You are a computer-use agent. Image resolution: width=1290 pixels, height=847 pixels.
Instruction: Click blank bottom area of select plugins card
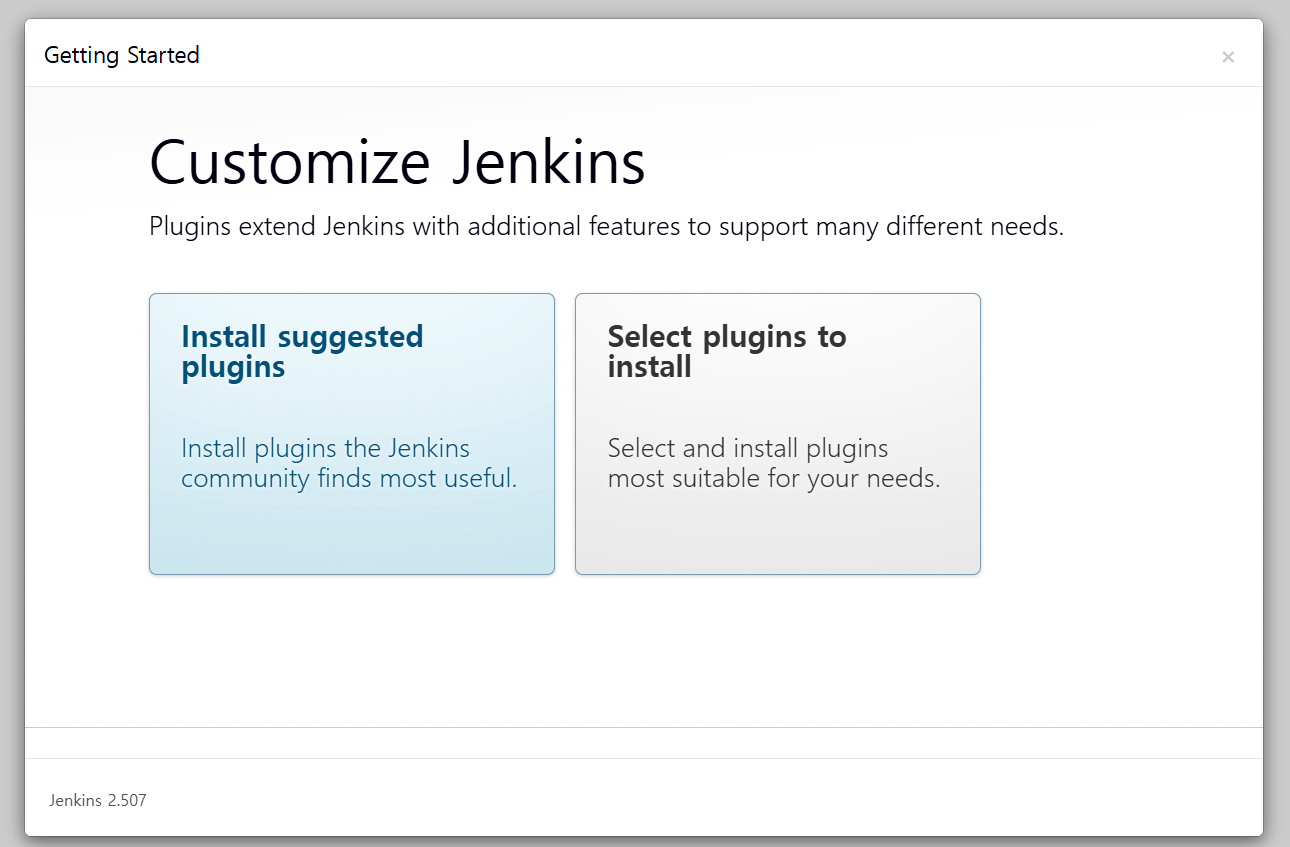(x=778, y=535)
